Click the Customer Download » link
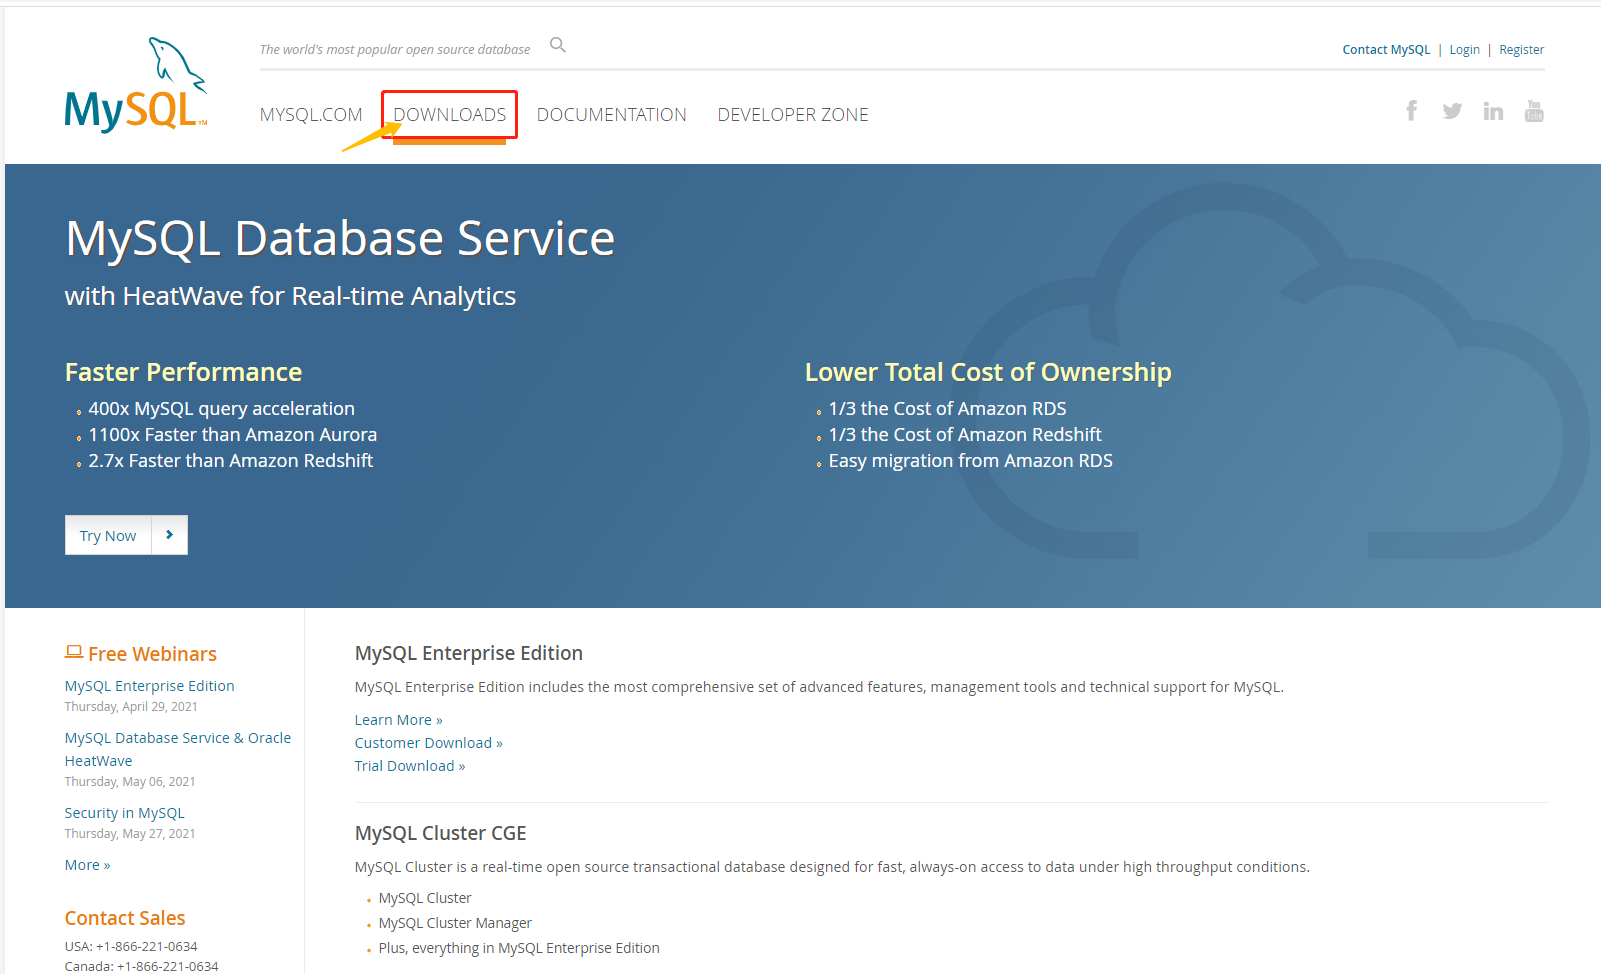Viewport: 1601px width, 974px height. pos(429,743)
